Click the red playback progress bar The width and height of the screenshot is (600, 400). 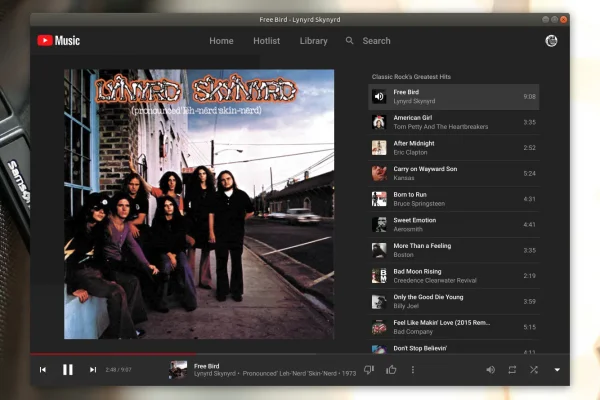(x=80, y=354)
